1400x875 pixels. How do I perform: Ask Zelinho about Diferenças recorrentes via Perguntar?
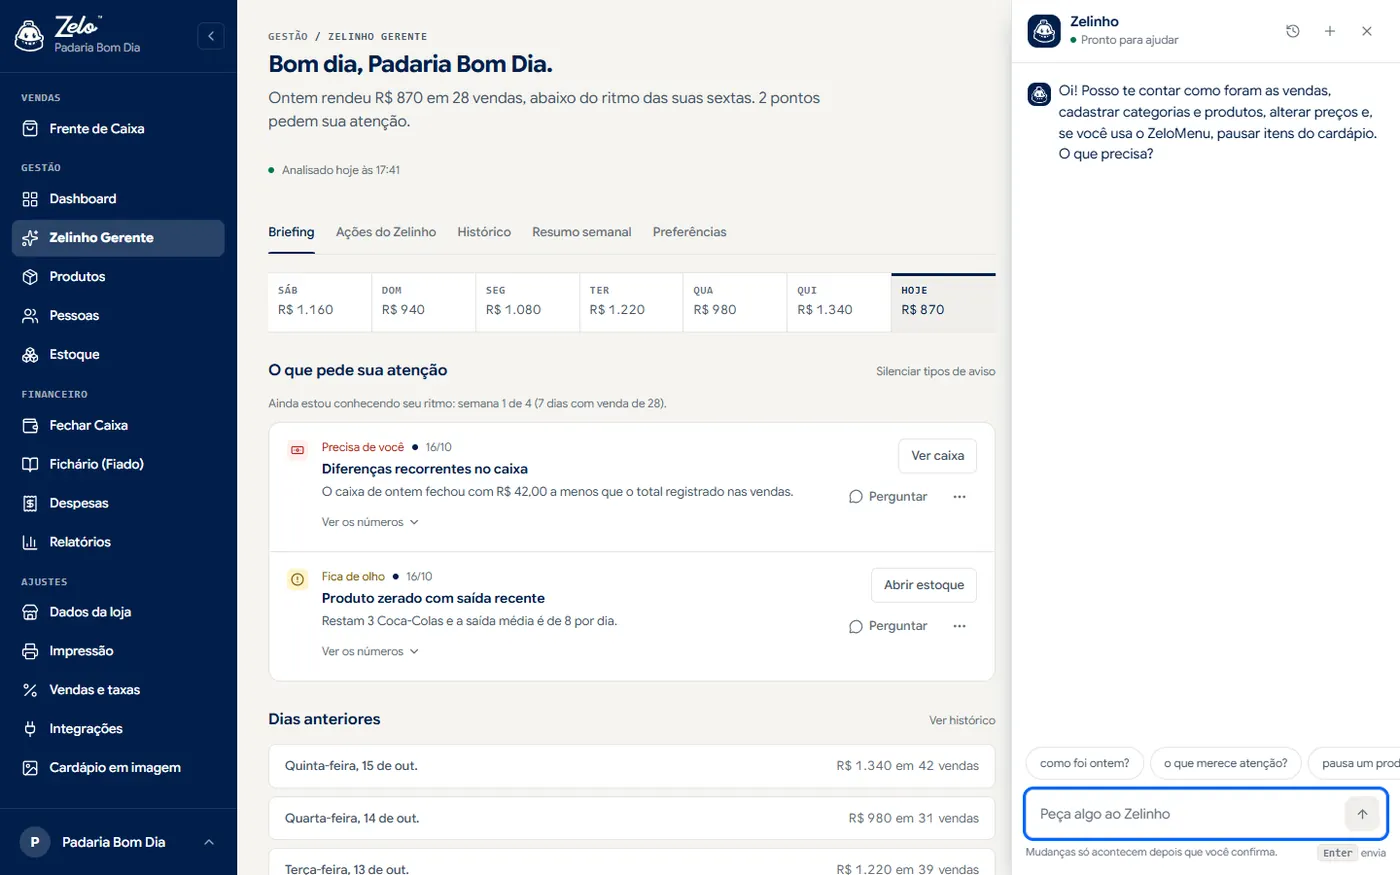click(x=888, y=497)
